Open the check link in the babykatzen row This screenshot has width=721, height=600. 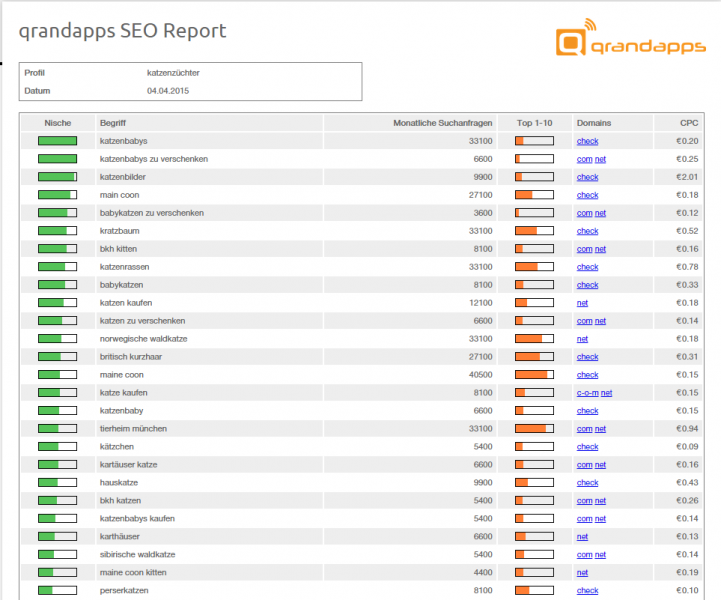[587, 285]
